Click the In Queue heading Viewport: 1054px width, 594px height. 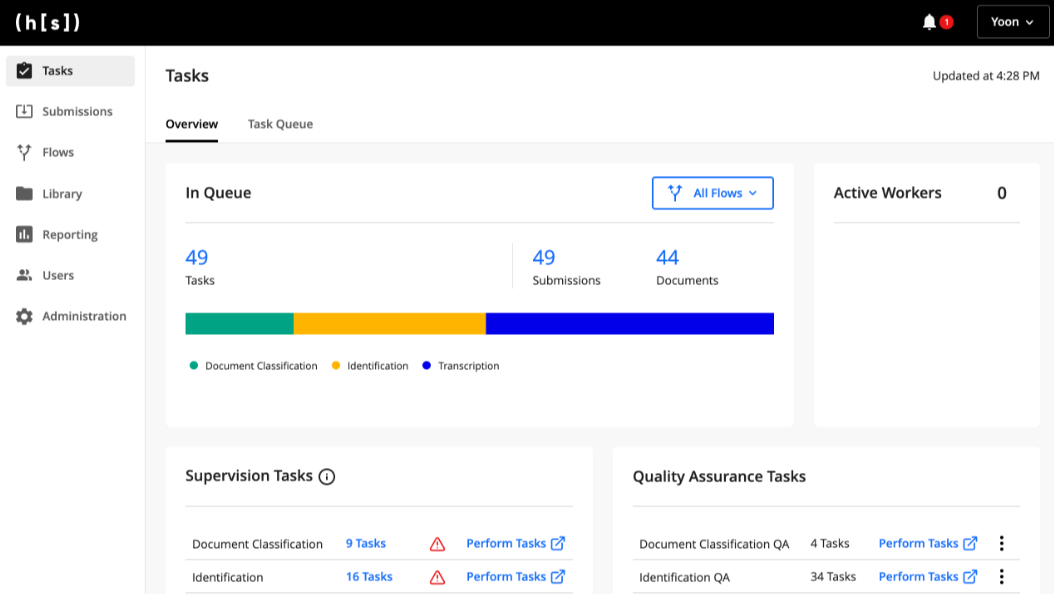point(218,193)
